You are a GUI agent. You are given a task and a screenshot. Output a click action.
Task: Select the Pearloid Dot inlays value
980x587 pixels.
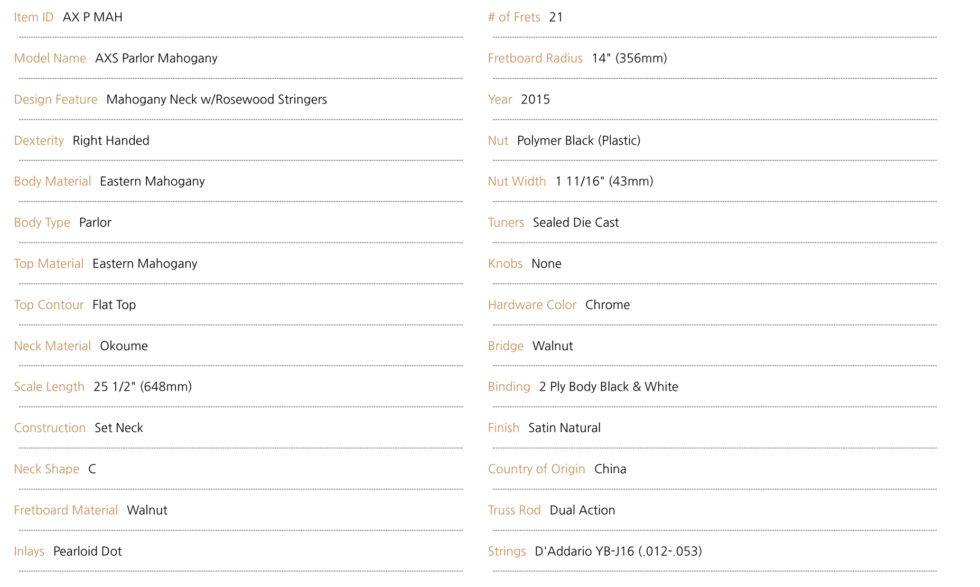[x=88, y=551]
